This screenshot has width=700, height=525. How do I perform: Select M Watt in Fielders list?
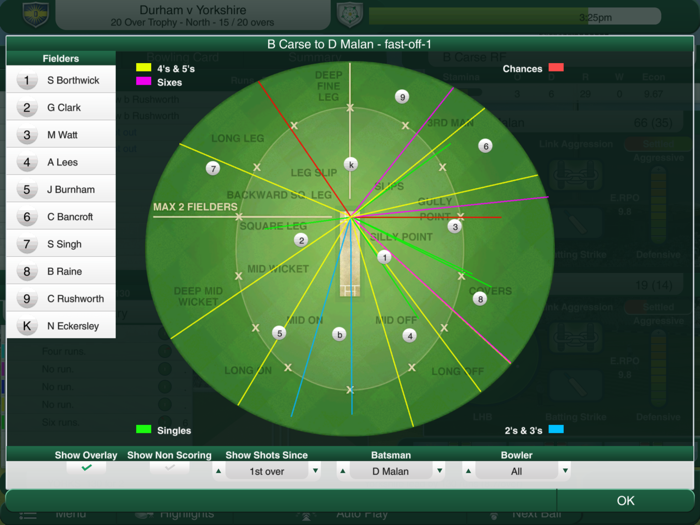pyautogui.click(x=61, y=135)
